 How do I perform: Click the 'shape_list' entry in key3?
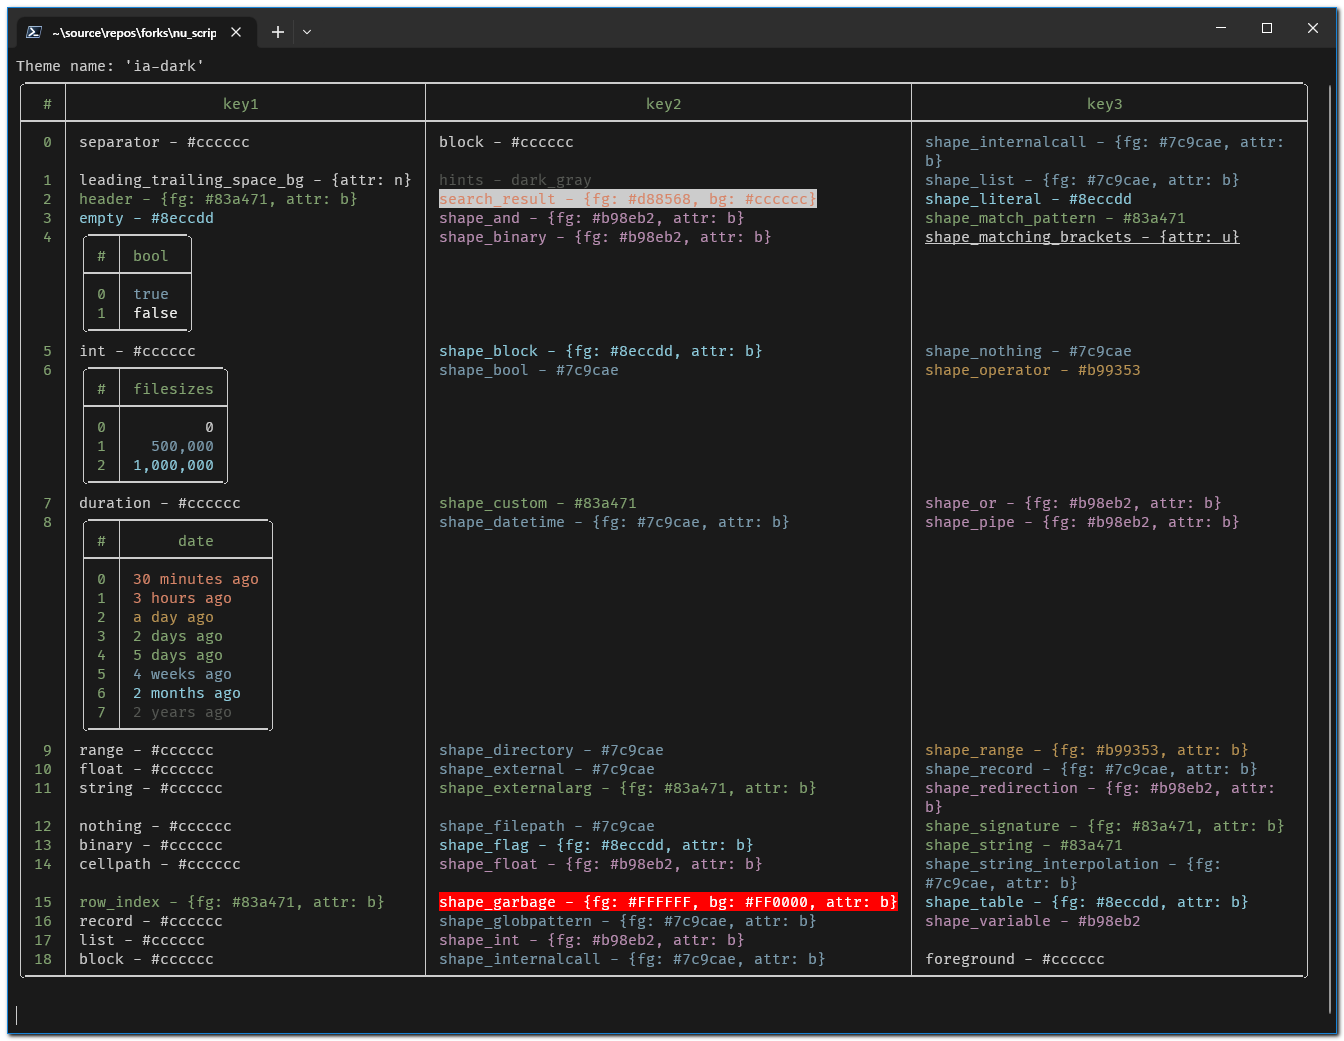(x=1083, y=180)
